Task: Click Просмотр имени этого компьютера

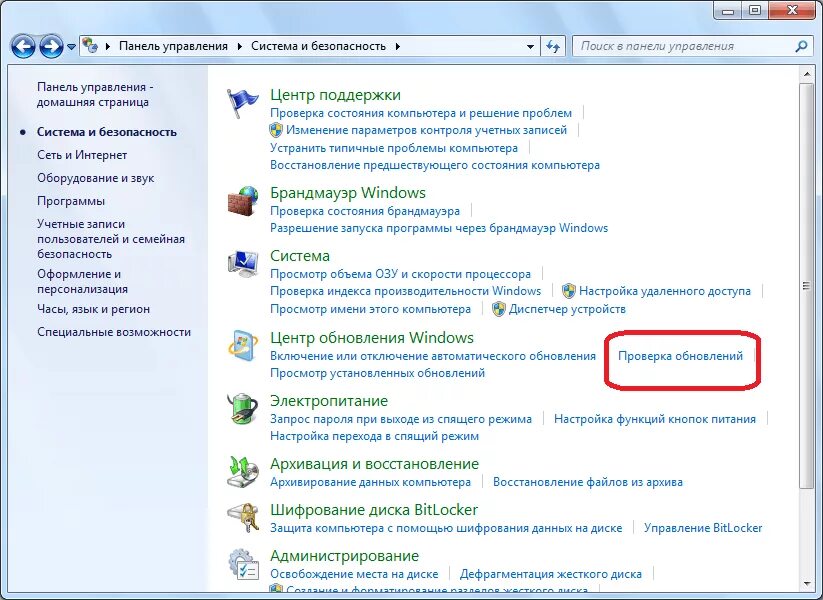Action: click(x=371, y=309)
